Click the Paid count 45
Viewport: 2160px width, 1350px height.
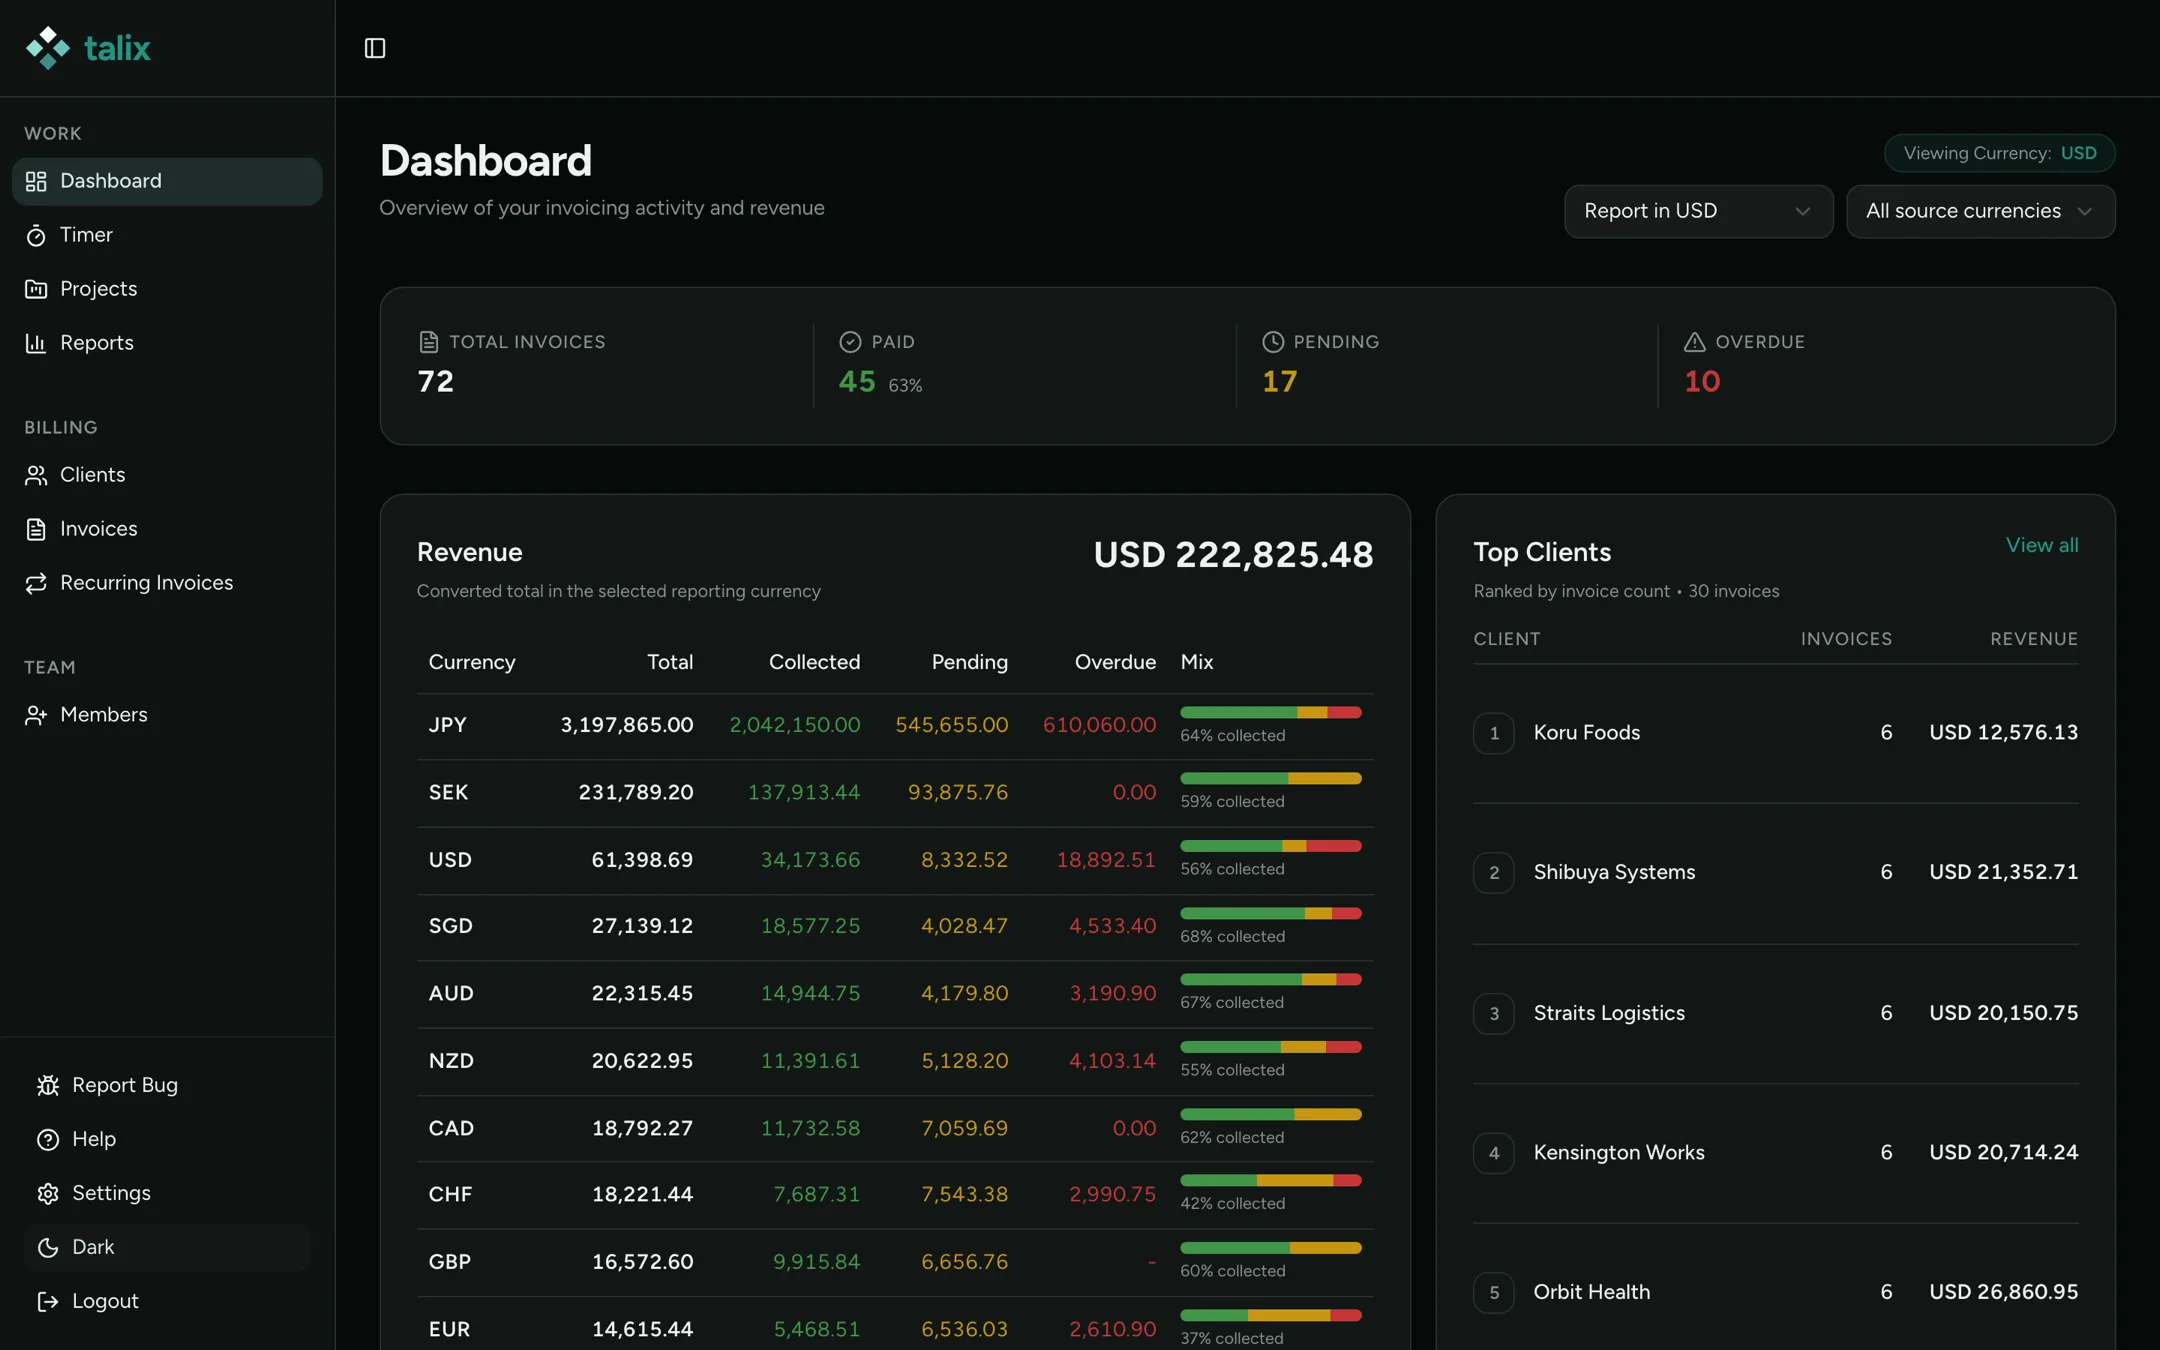(857, 382)
